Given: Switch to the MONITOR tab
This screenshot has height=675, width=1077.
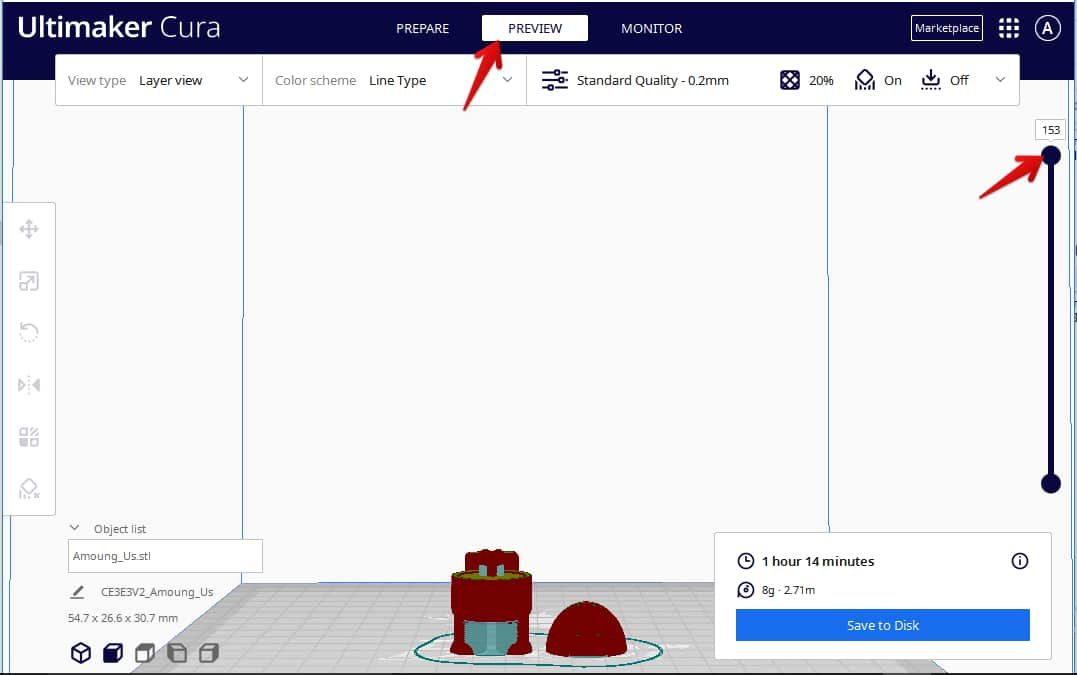Looking at the screenshot, I should point(651,28).
